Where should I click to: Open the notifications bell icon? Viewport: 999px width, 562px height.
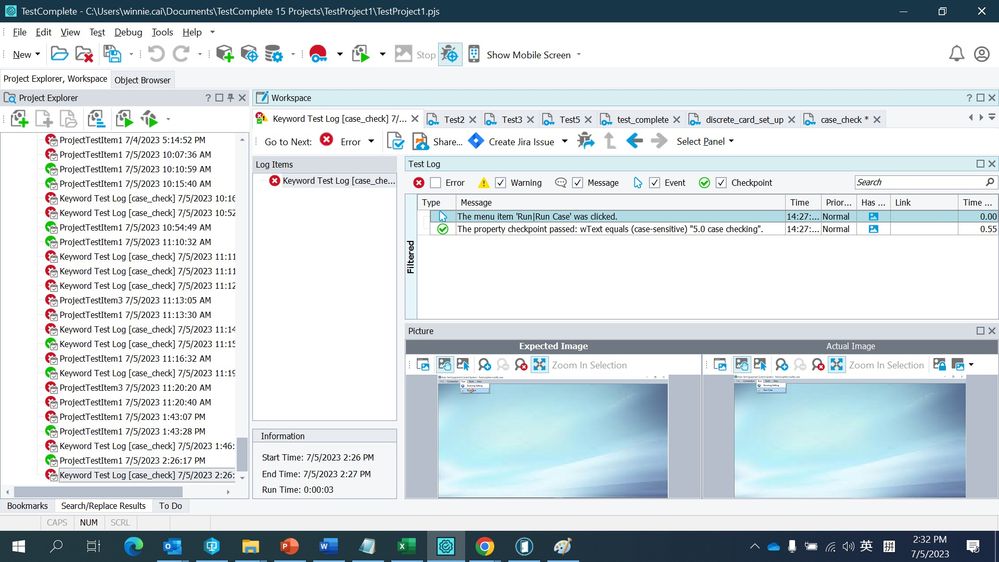point(956,54)
